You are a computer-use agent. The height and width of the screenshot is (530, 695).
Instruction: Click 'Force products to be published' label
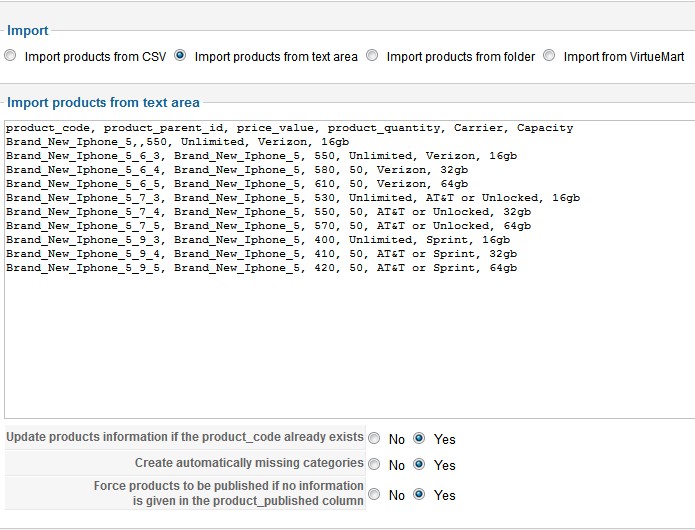click(x=229, y=493)
